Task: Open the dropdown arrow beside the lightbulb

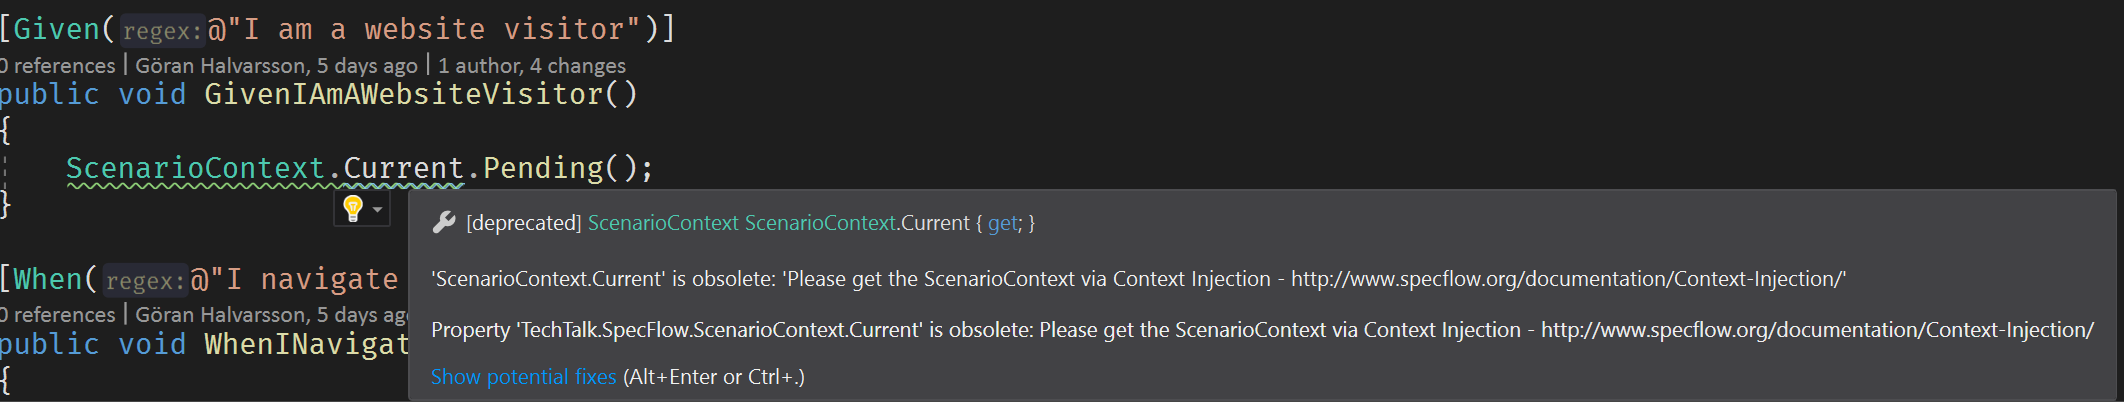Action: [x=377, y=210]
